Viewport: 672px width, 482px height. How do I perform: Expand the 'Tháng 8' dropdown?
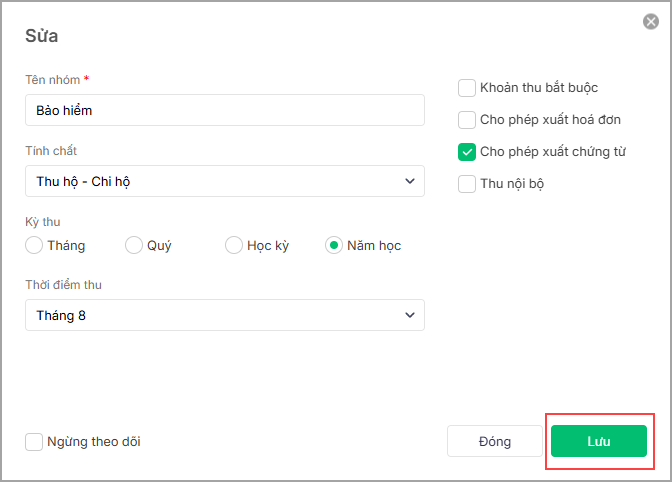point(224,315)
